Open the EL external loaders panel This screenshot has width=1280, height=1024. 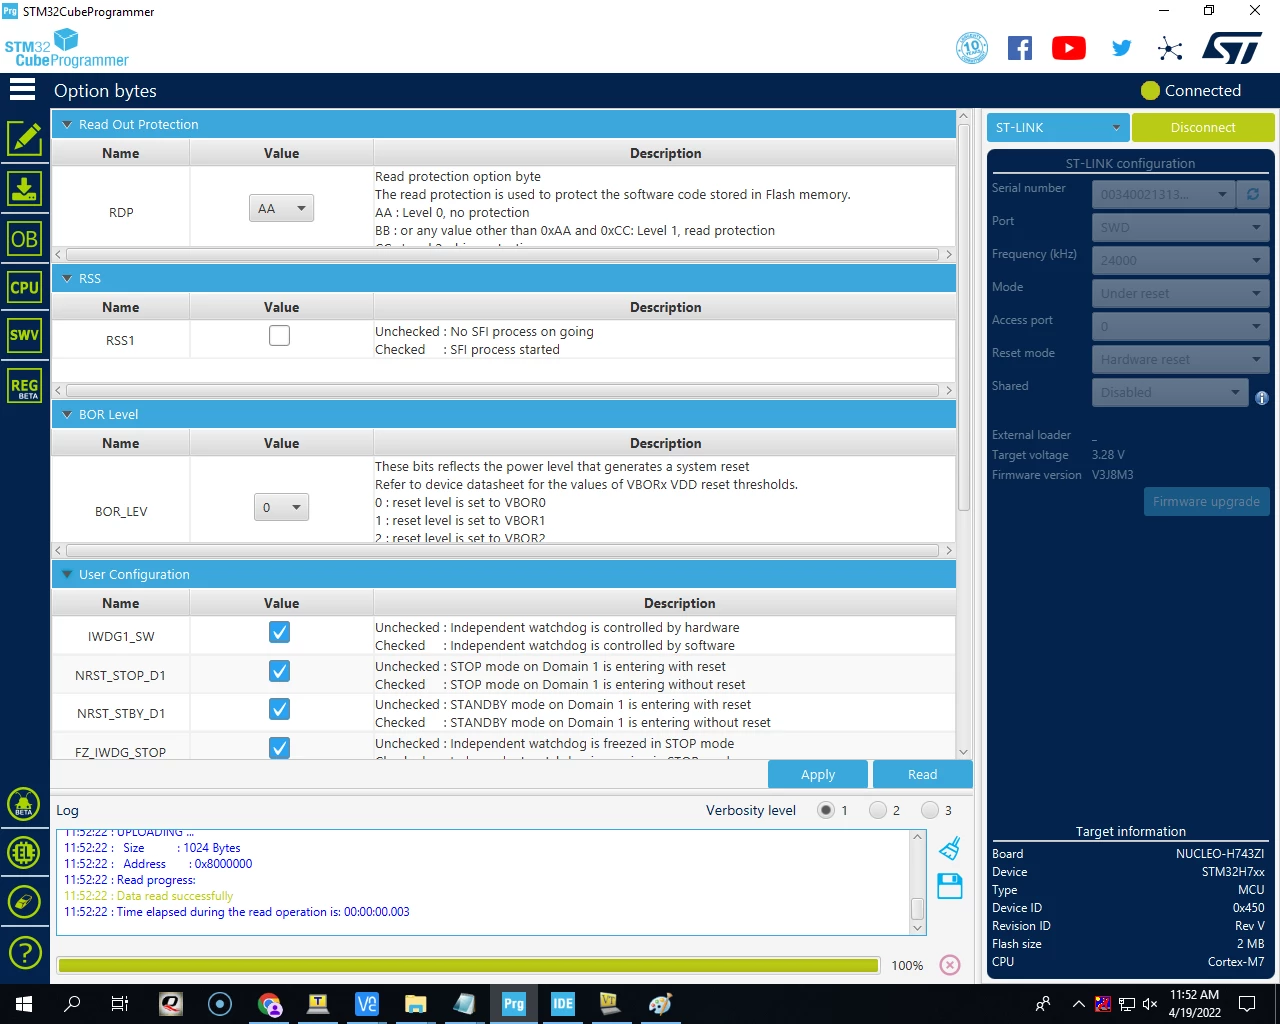24,853
